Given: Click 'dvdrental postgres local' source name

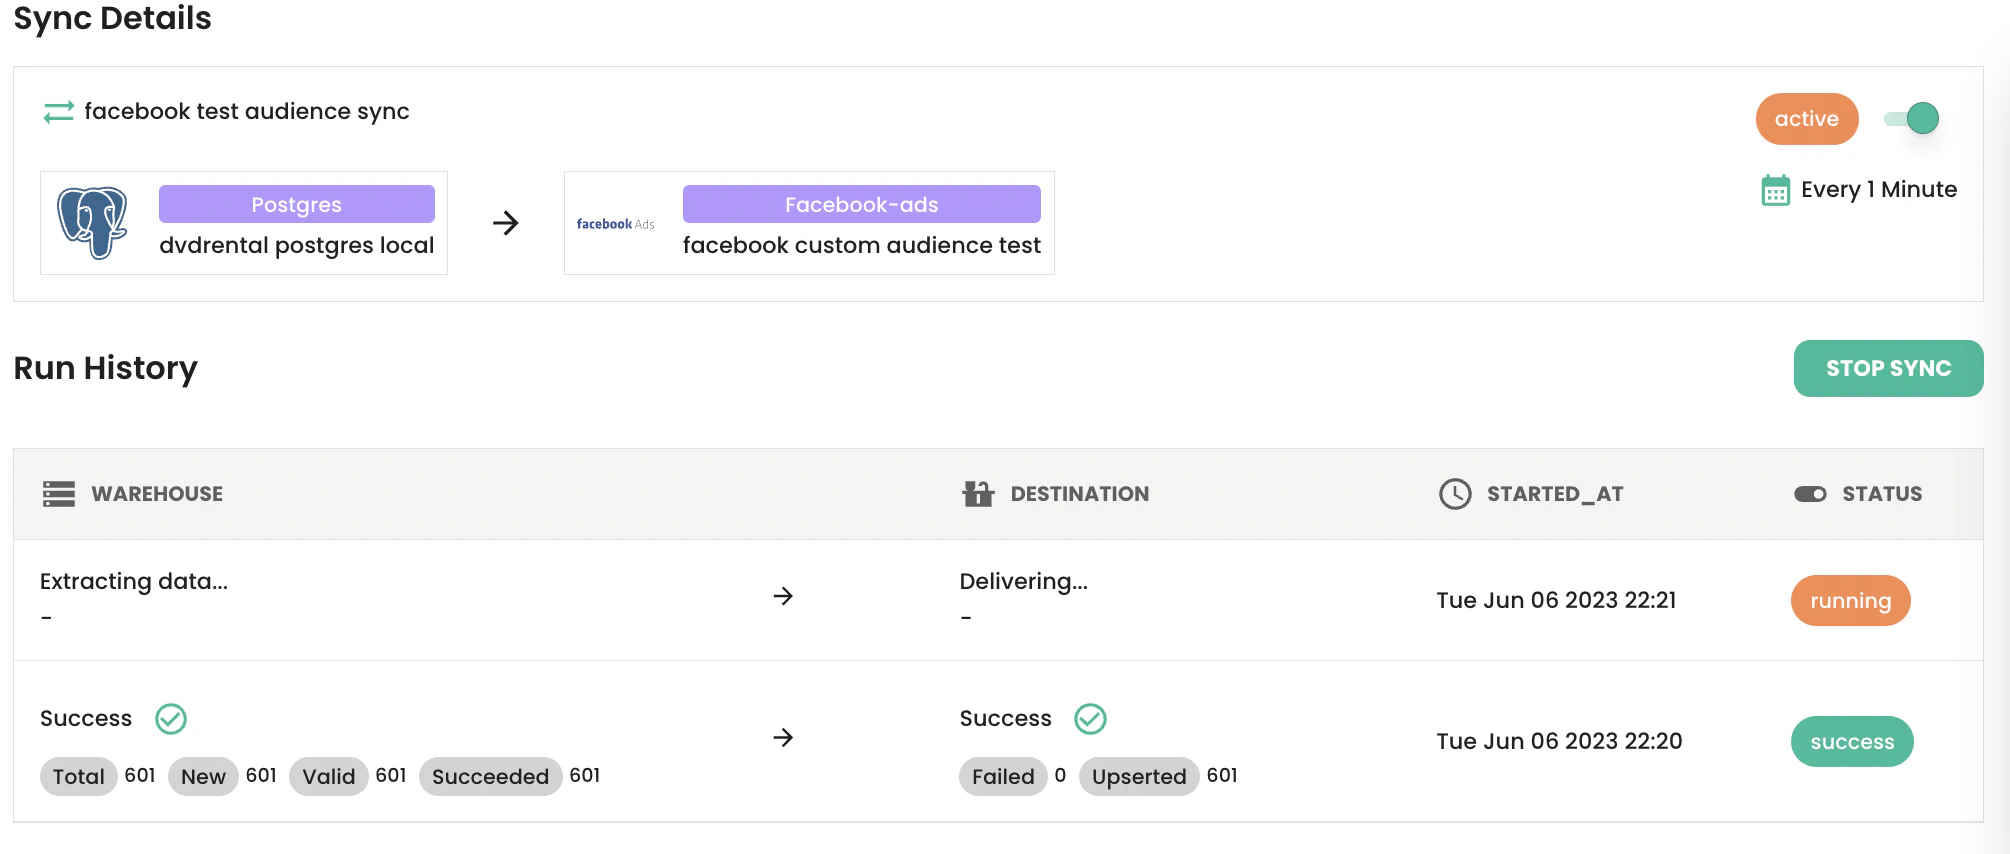Looking at the screenshot, I should tap(297, 245).
